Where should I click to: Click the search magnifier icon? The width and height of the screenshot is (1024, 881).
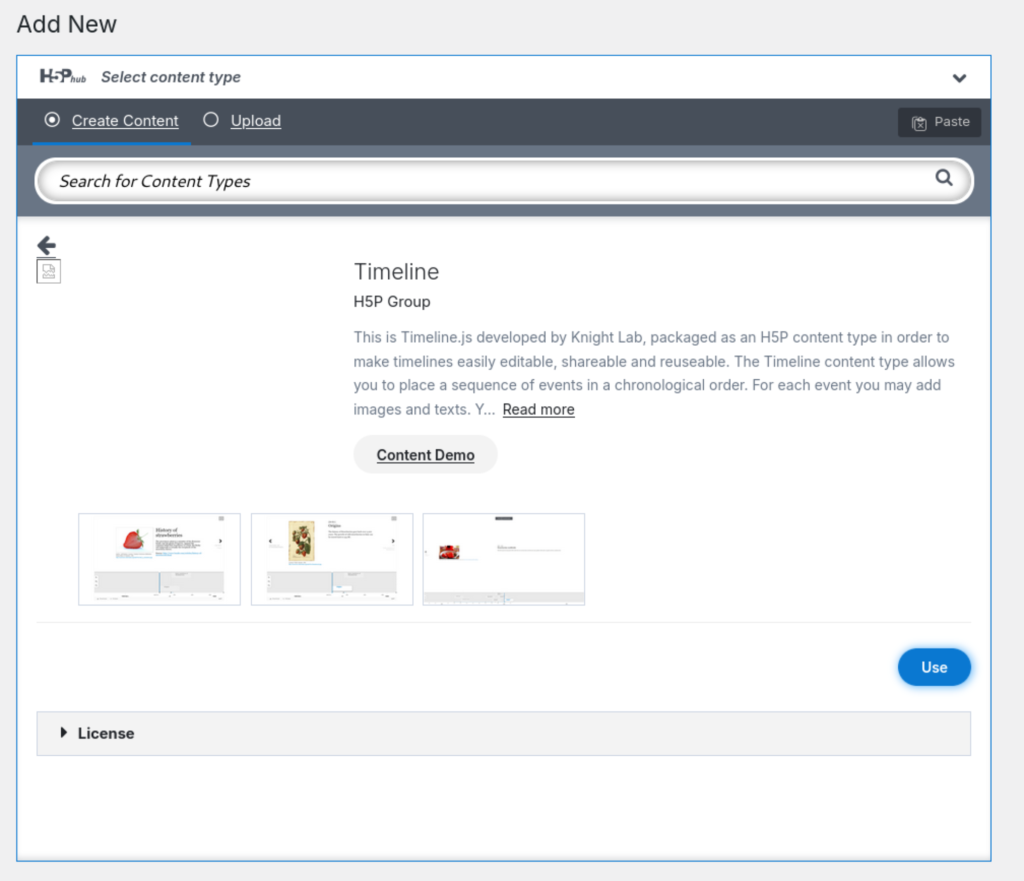[943, 178]
